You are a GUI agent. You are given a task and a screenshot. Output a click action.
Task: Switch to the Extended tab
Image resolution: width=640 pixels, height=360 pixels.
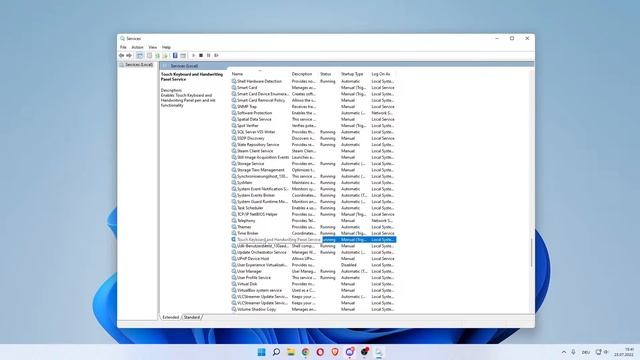point(171,317)
